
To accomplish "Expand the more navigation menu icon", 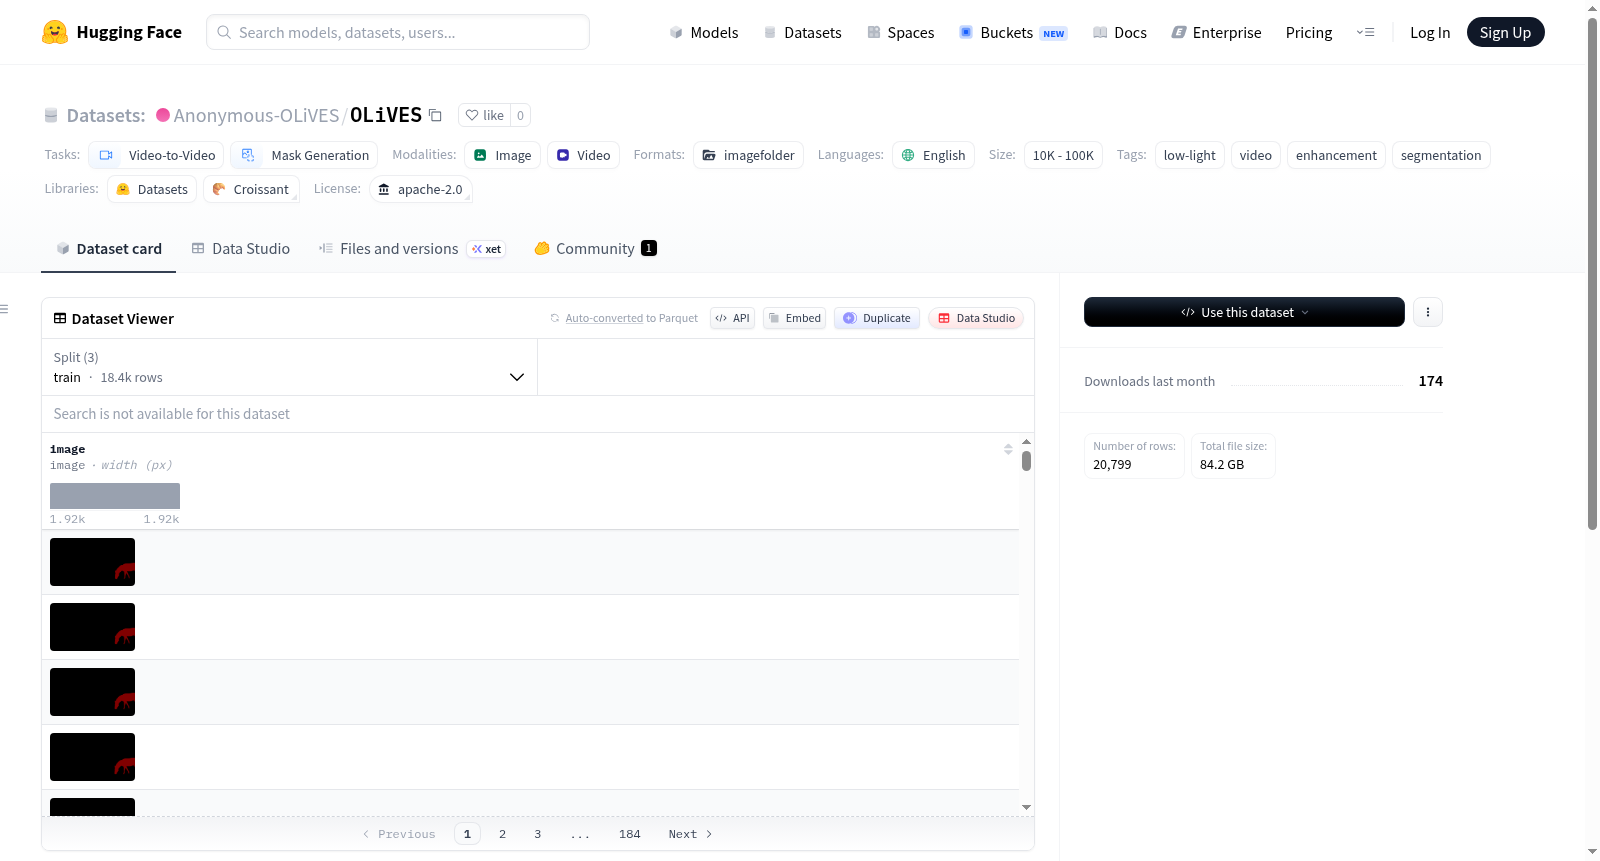I will click(1365, 32).
